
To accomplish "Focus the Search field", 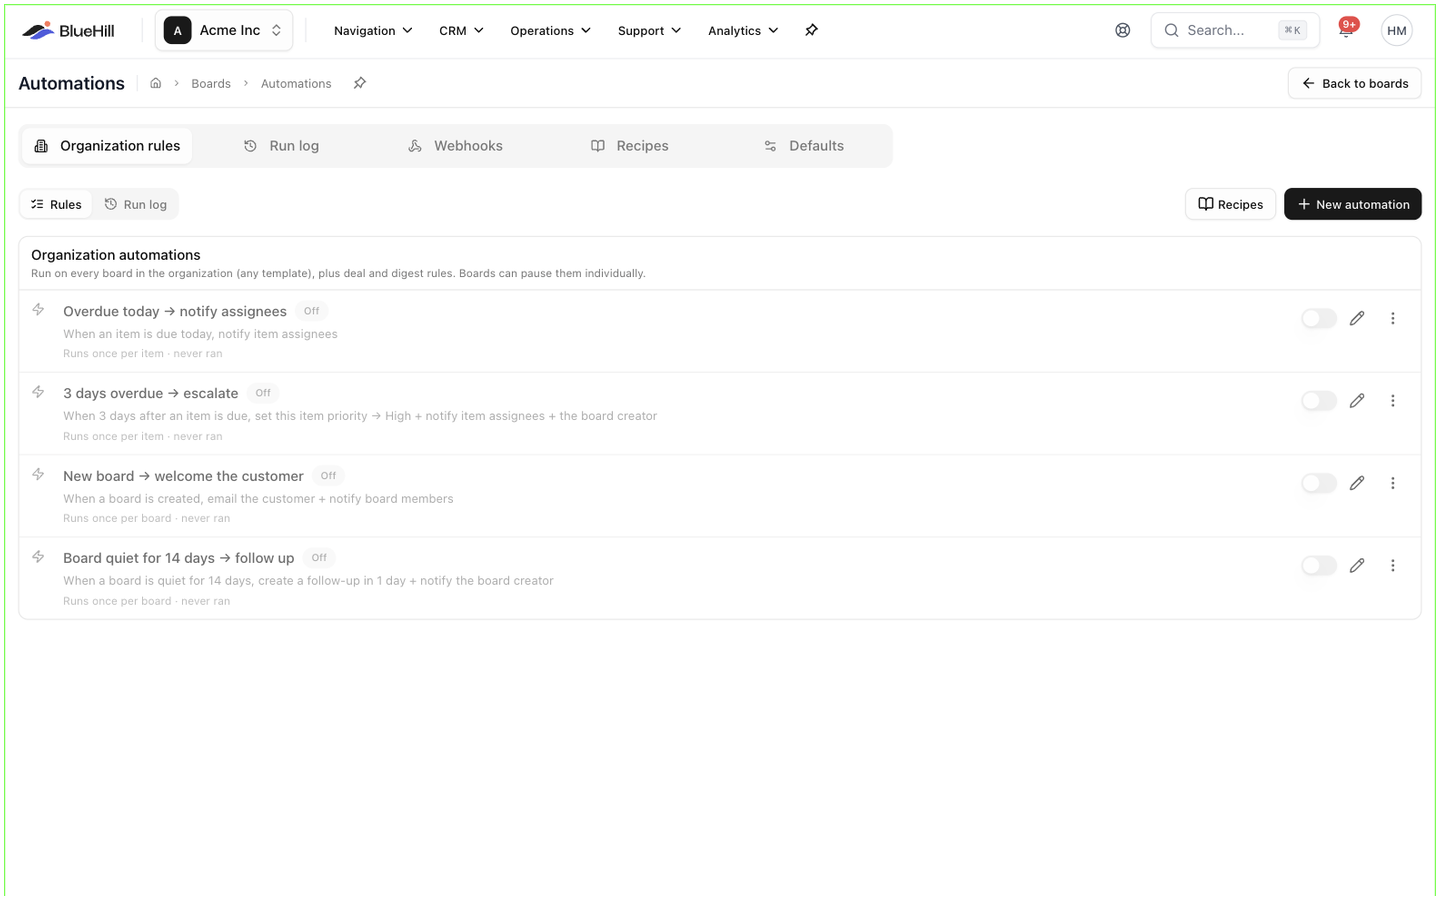I will [1235, 30].
